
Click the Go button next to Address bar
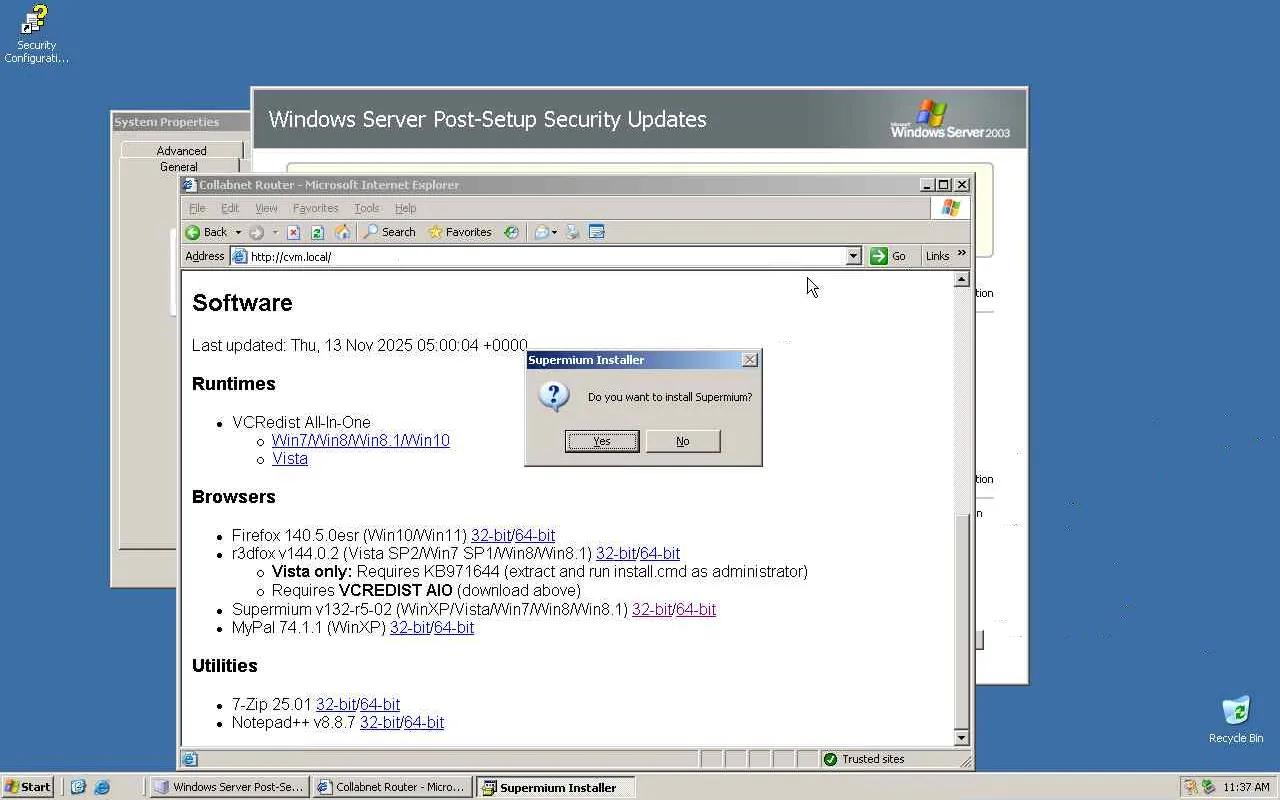pyautogui.click(x=888, y=256)
